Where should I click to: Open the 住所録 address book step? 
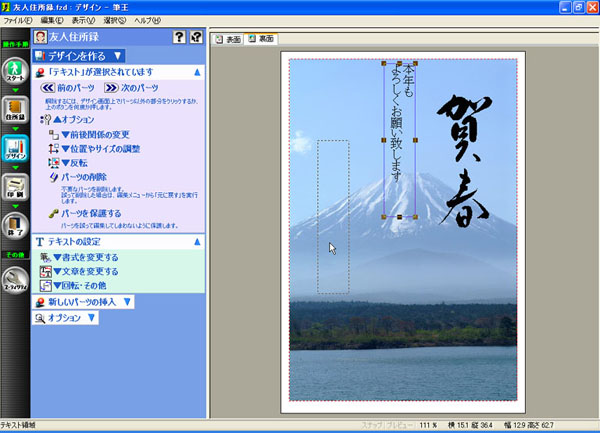coord(15,112)
